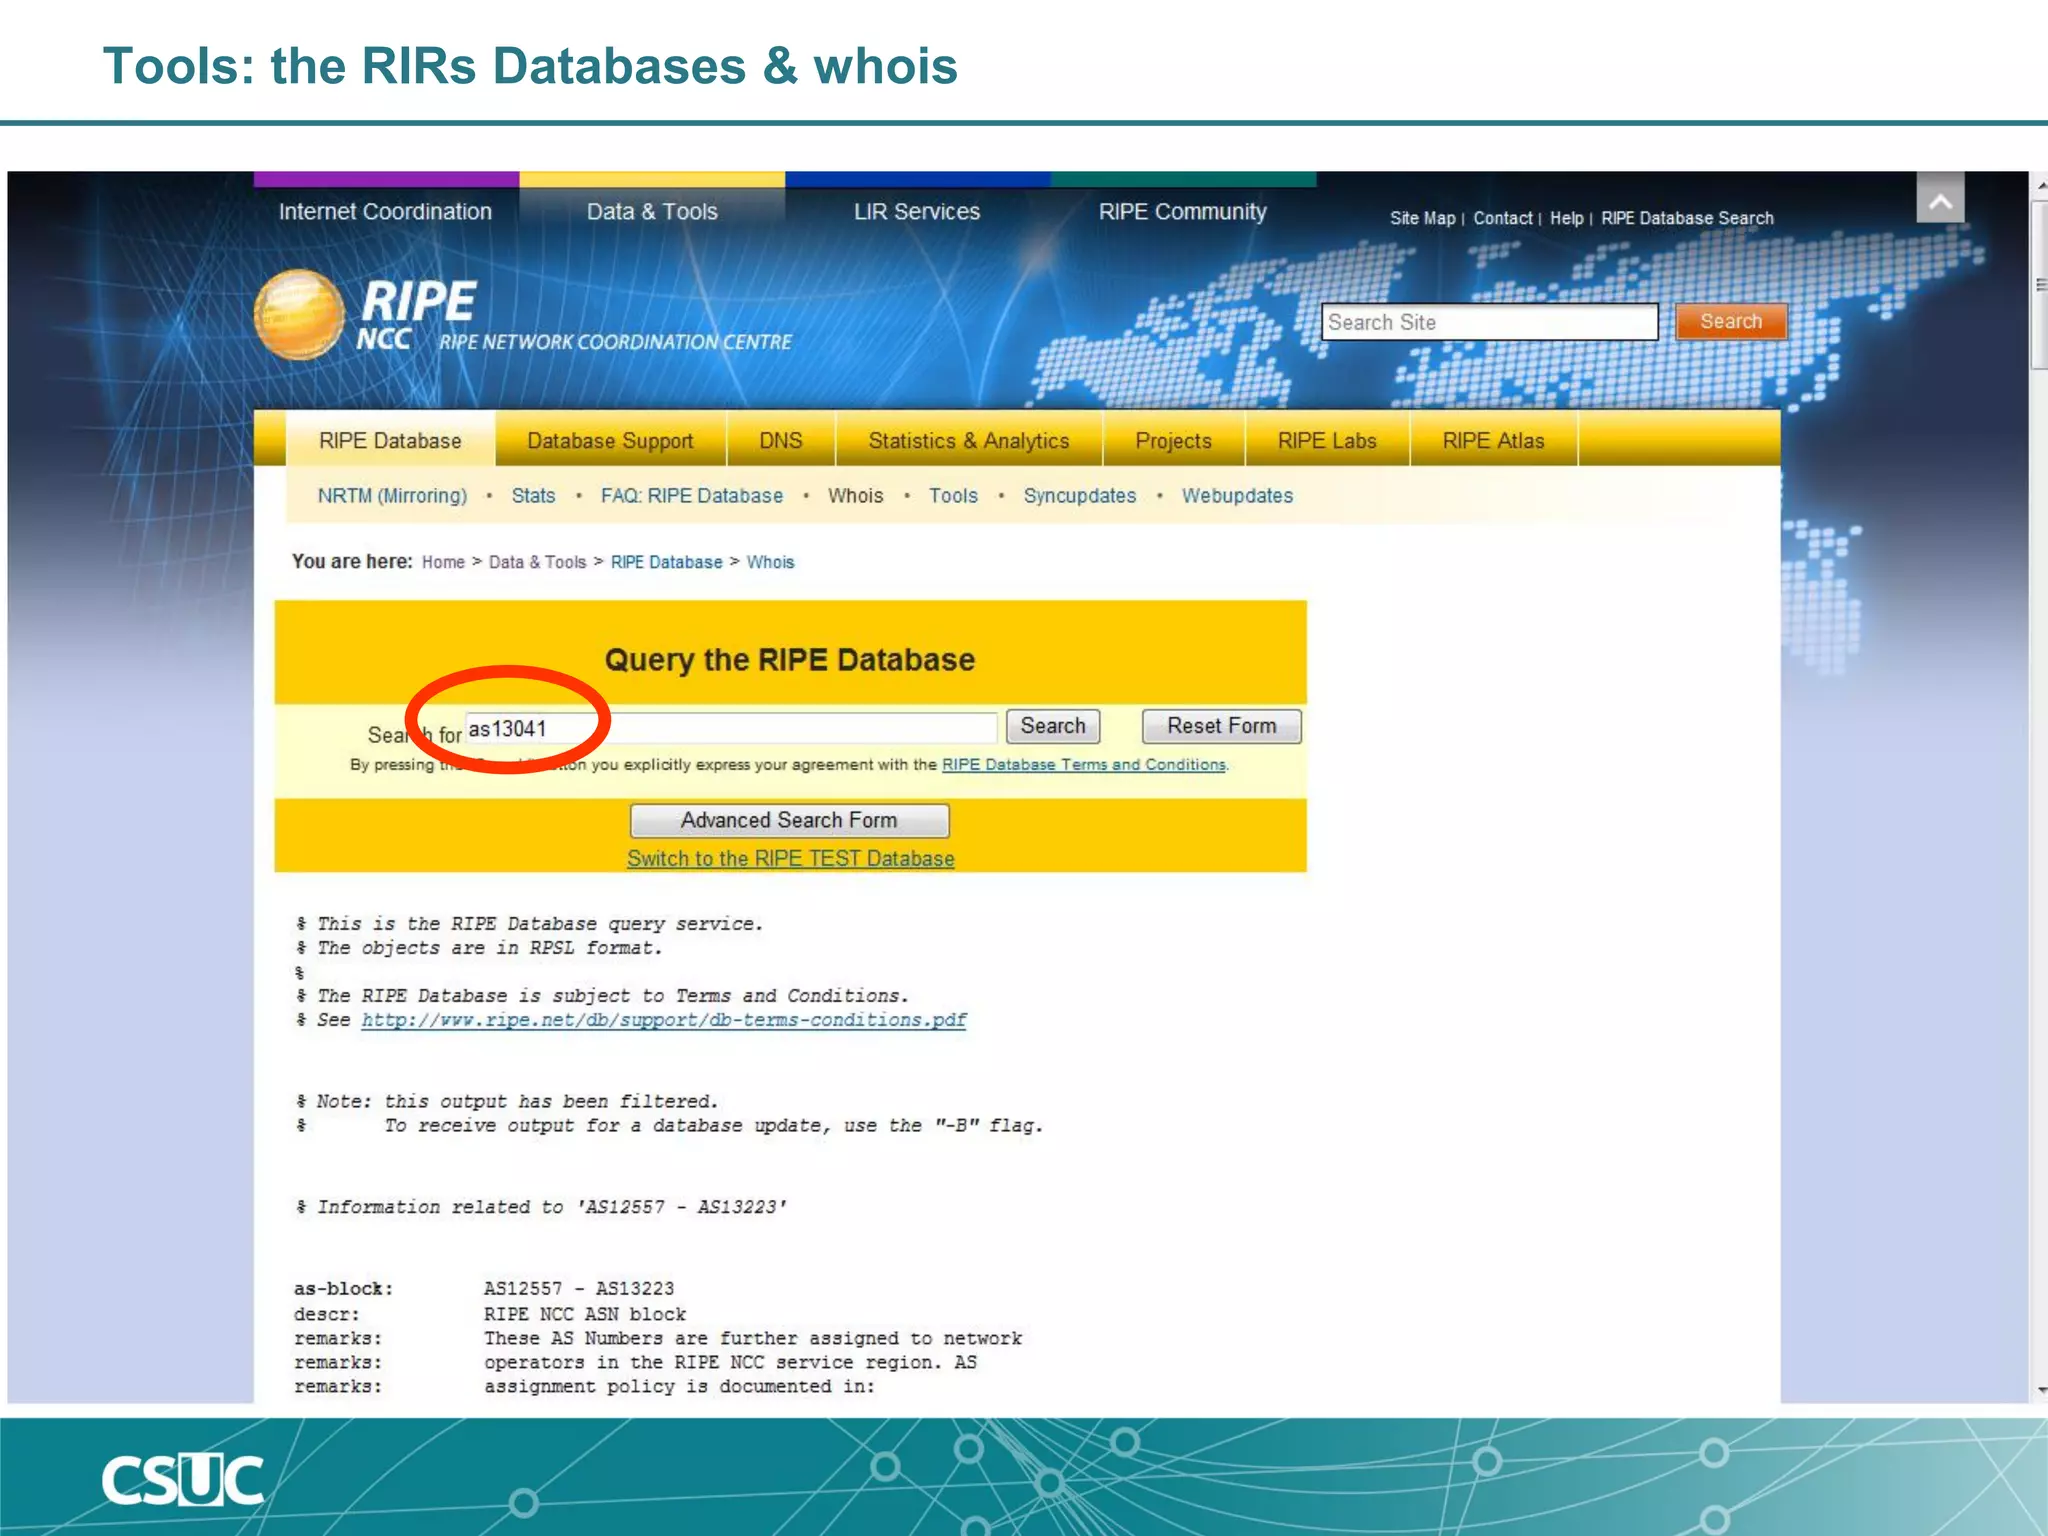Select the RIPE Atlas tab
Viewport: 2048px width, 1536px height.
click(1493, 440)
